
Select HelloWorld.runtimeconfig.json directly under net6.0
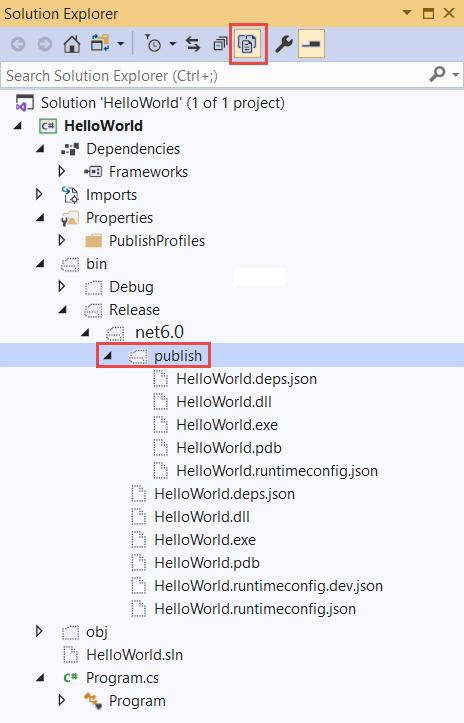click(x=255, y=609)
